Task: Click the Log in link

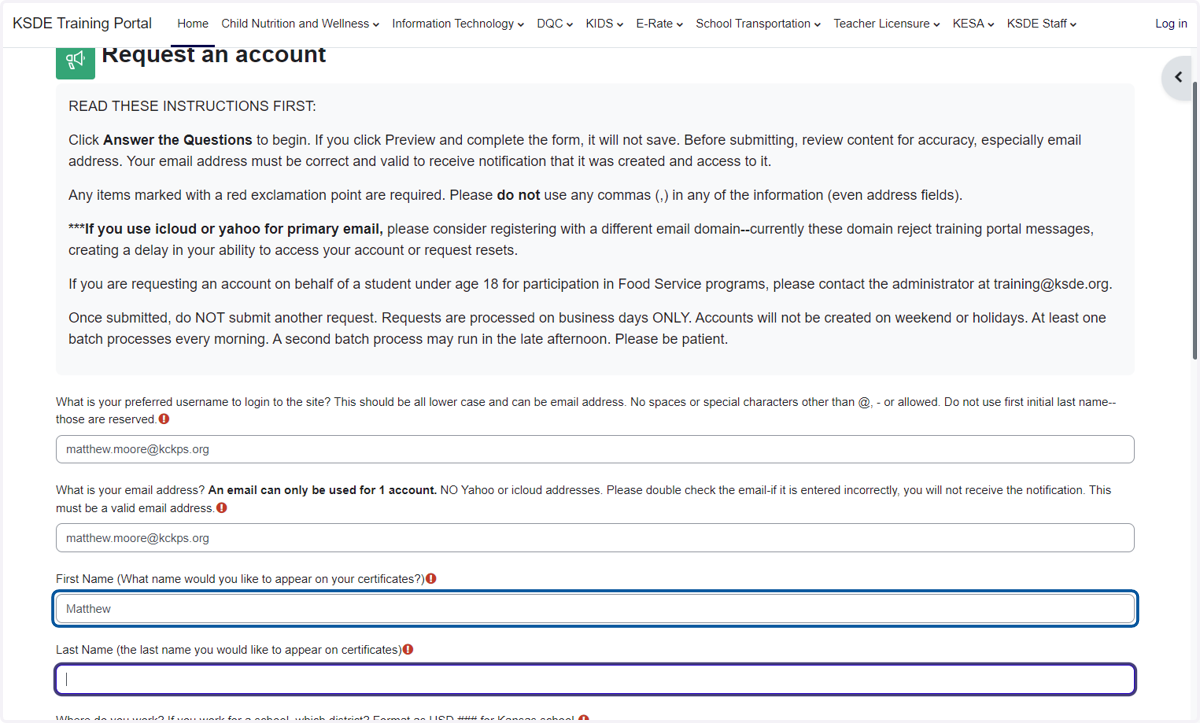Action: (x=1171, y=24)
